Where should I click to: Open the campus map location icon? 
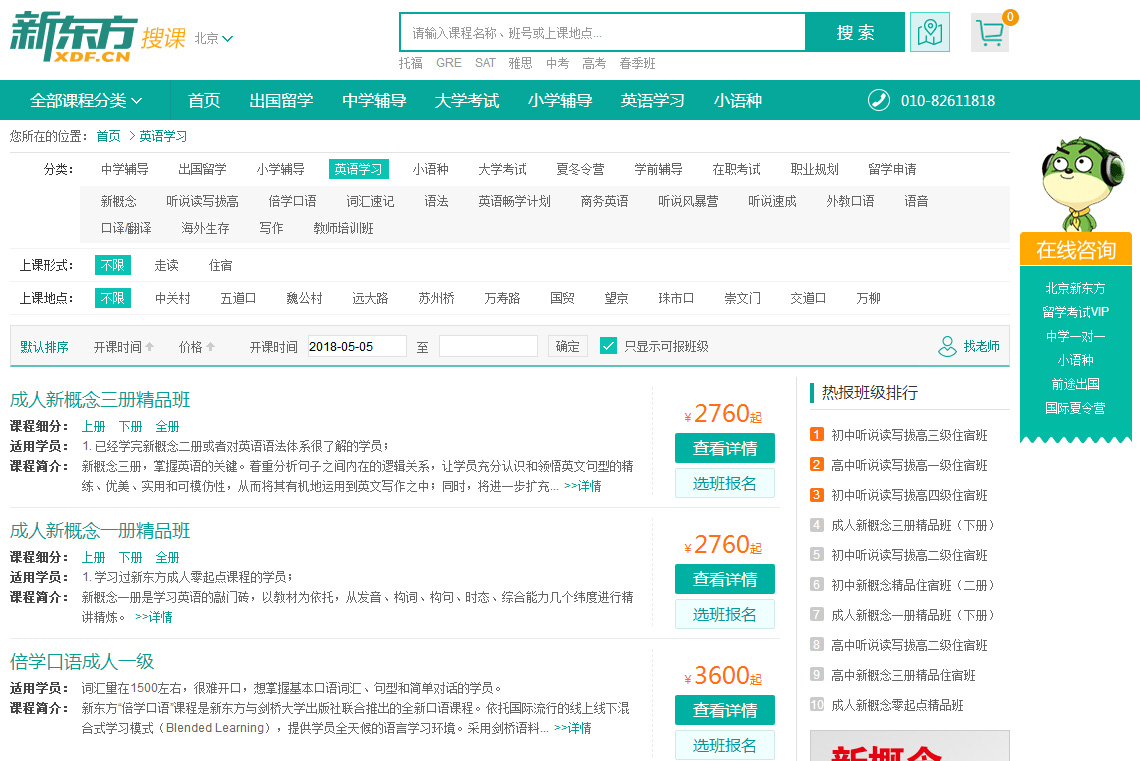929,32
